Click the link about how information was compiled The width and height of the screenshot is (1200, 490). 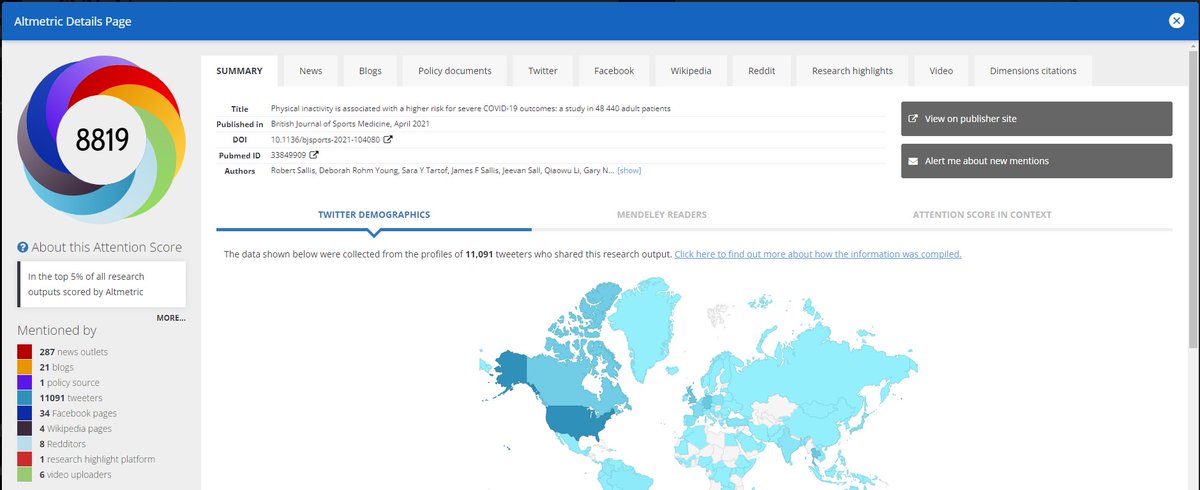point(818,254)
